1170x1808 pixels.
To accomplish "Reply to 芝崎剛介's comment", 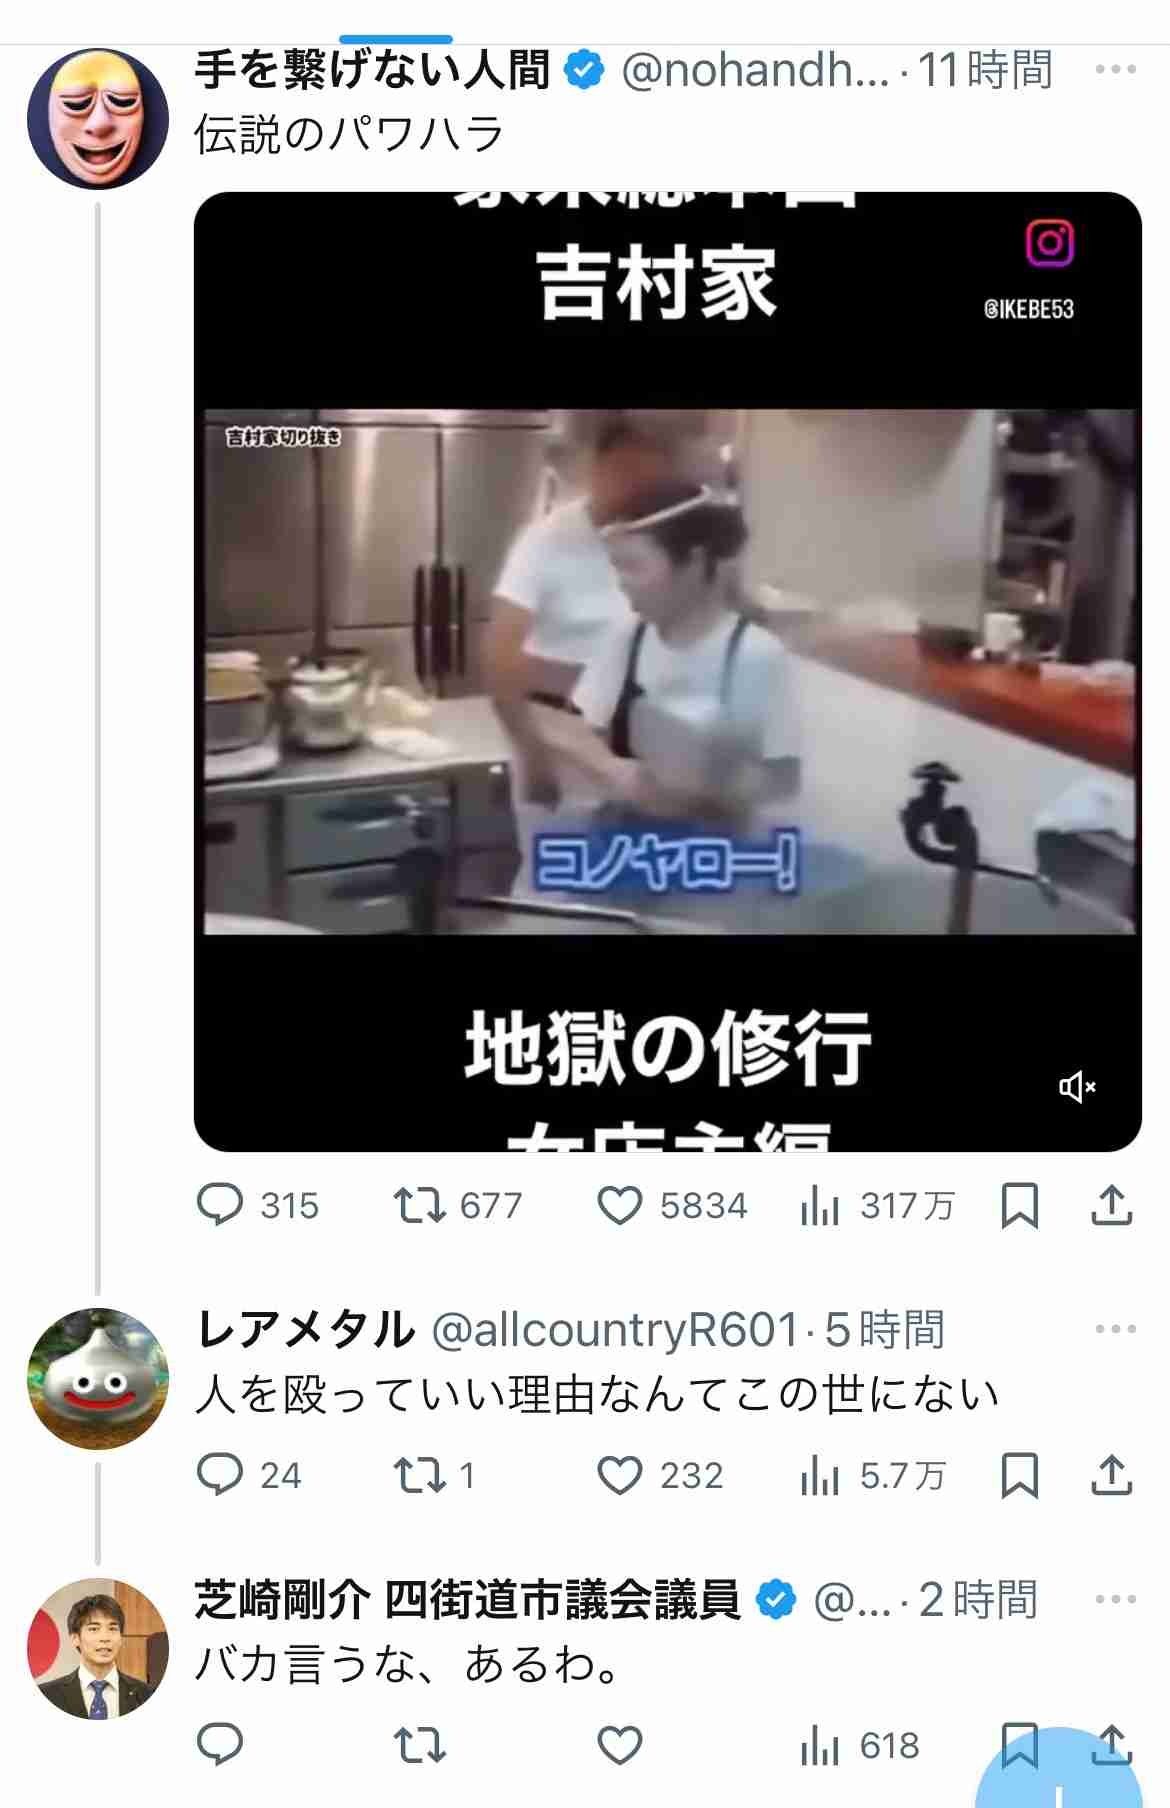I will (220, 1745).
